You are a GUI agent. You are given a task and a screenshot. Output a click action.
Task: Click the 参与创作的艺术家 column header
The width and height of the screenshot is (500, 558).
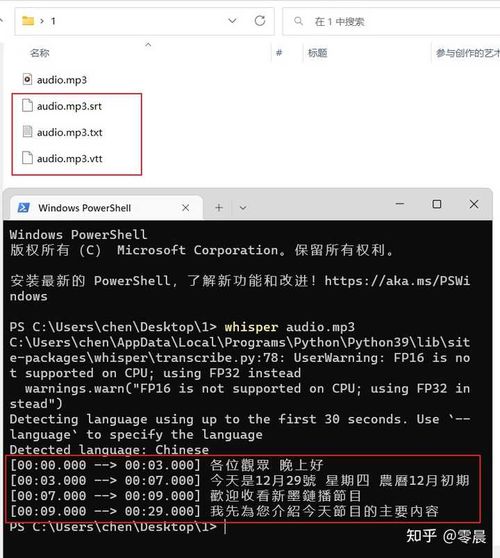pos(468,53)
